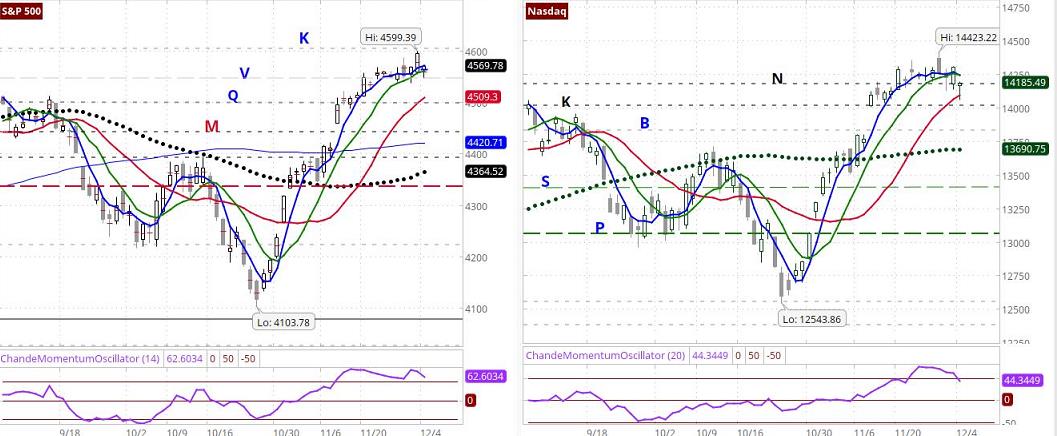
Task: Click the purple 62.6034 tag on the oscillator axis
Action: tap(486, 376)
